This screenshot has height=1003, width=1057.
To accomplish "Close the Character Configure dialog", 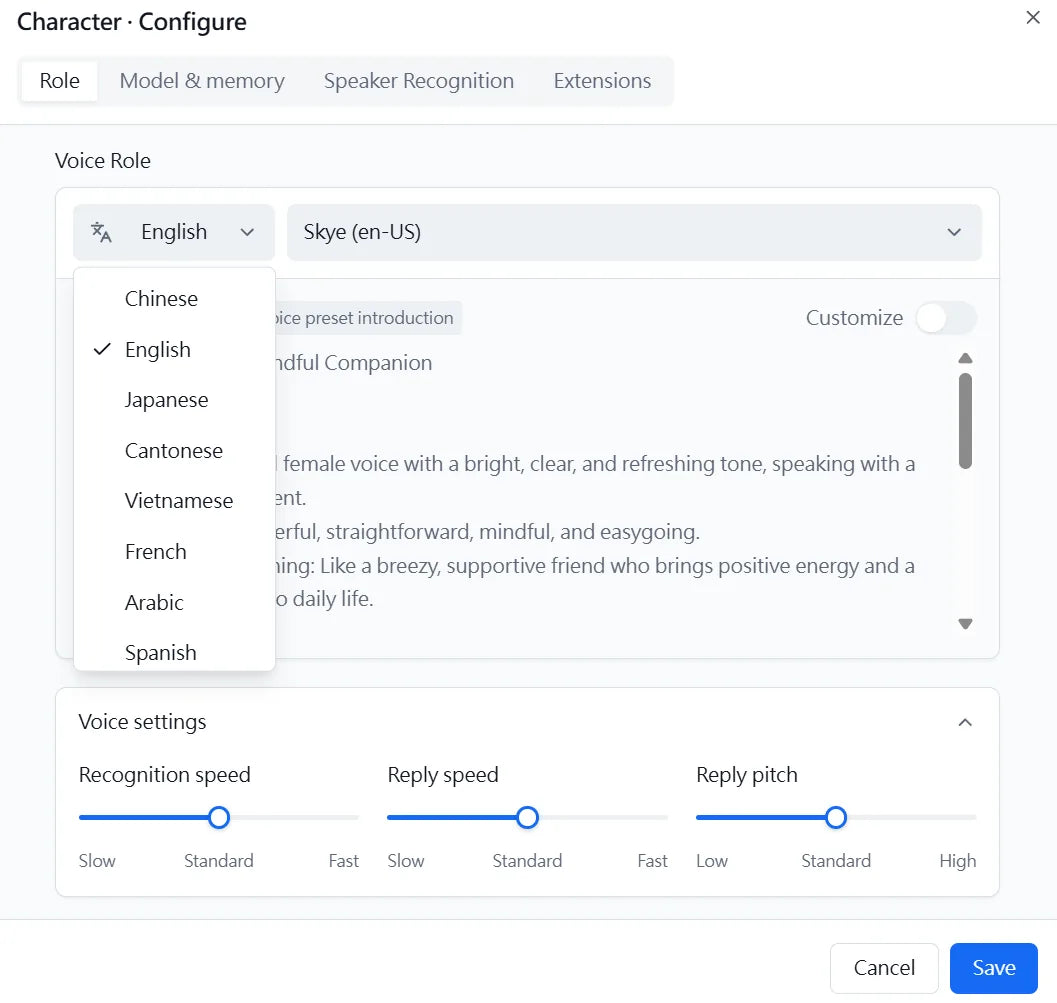I will [1033, 18].
